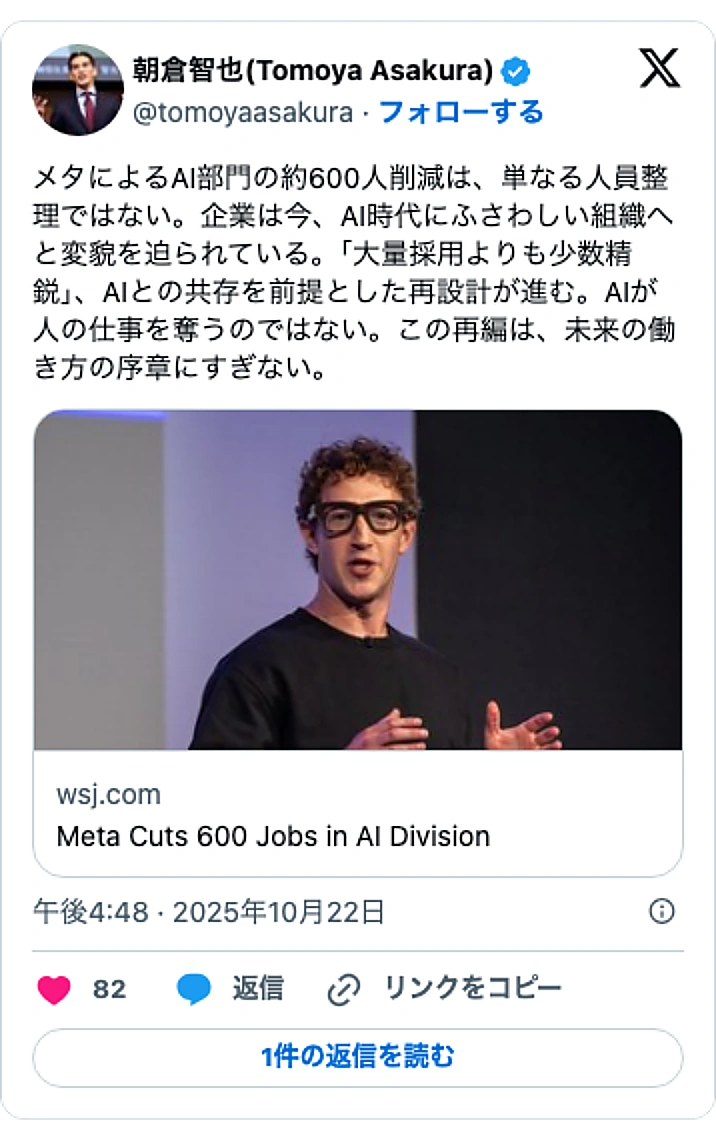Open Tomoya Asakura's profile avatar

point(78,90)
